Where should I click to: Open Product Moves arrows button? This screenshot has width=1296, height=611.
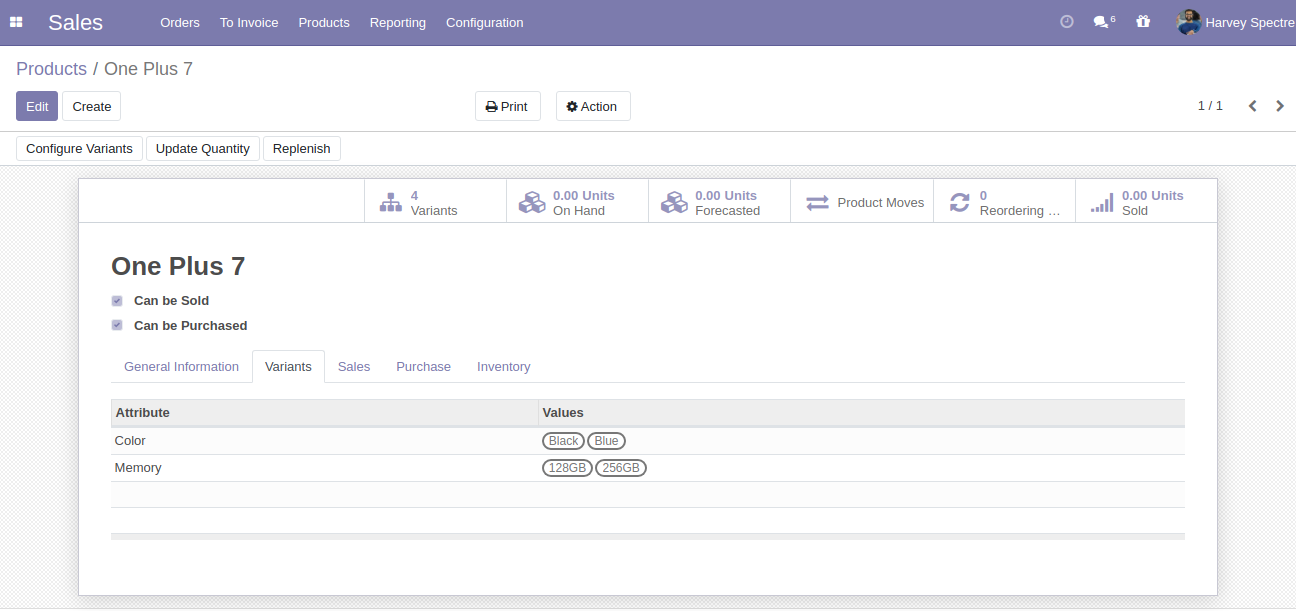tap(862, 202)
